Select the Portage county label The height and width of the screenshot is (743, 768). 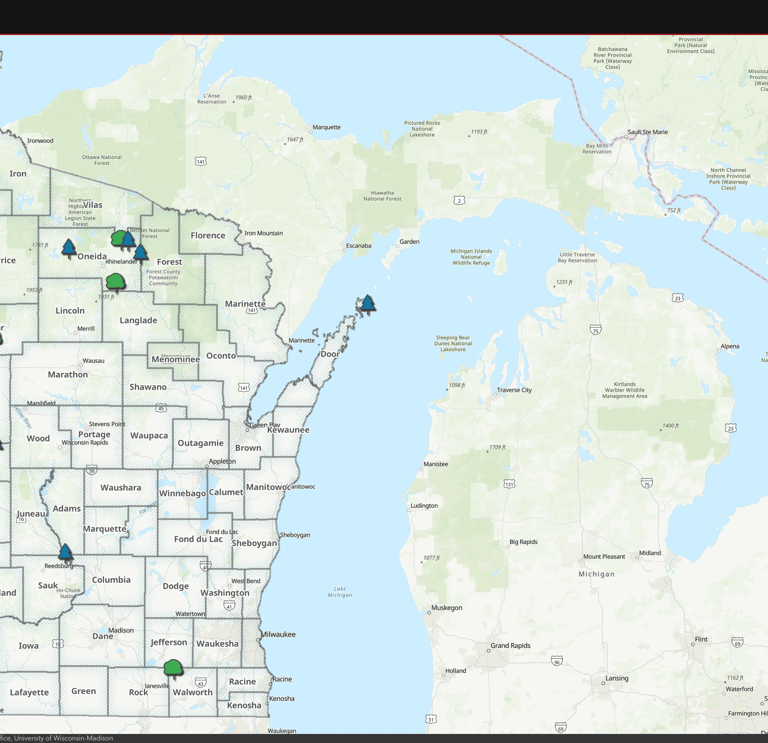pyautogui.click(x=94, y=434)
